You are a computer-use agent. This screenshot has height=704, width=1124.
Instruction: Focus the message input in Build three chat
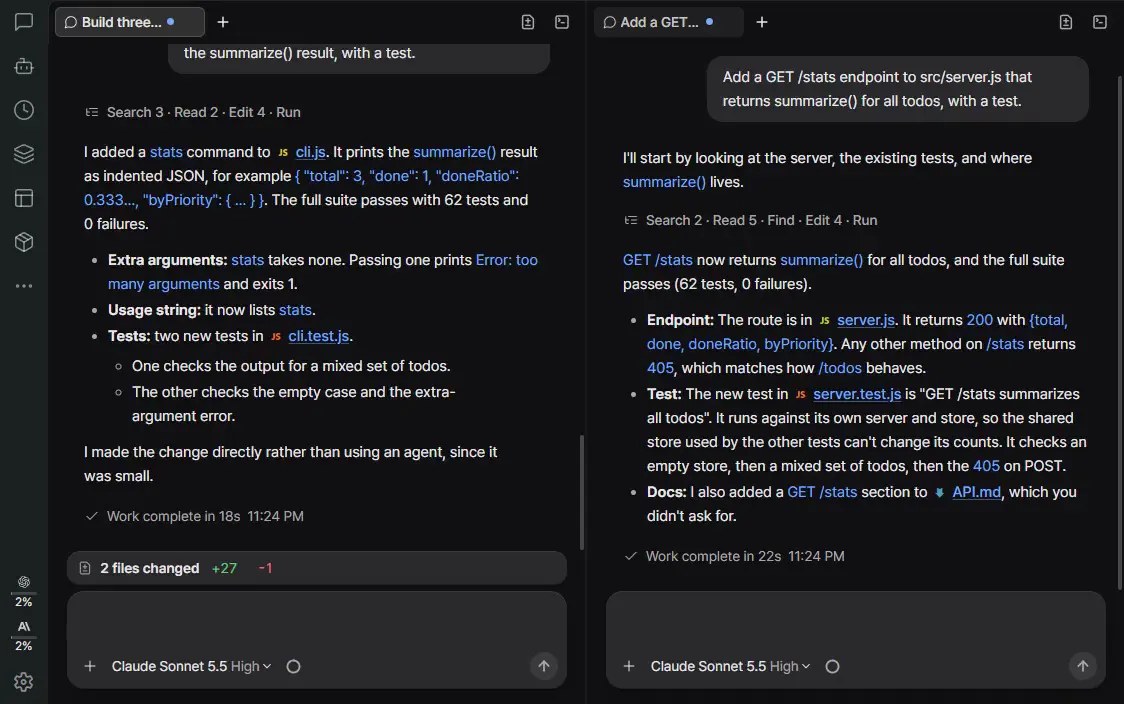(317, 621)
